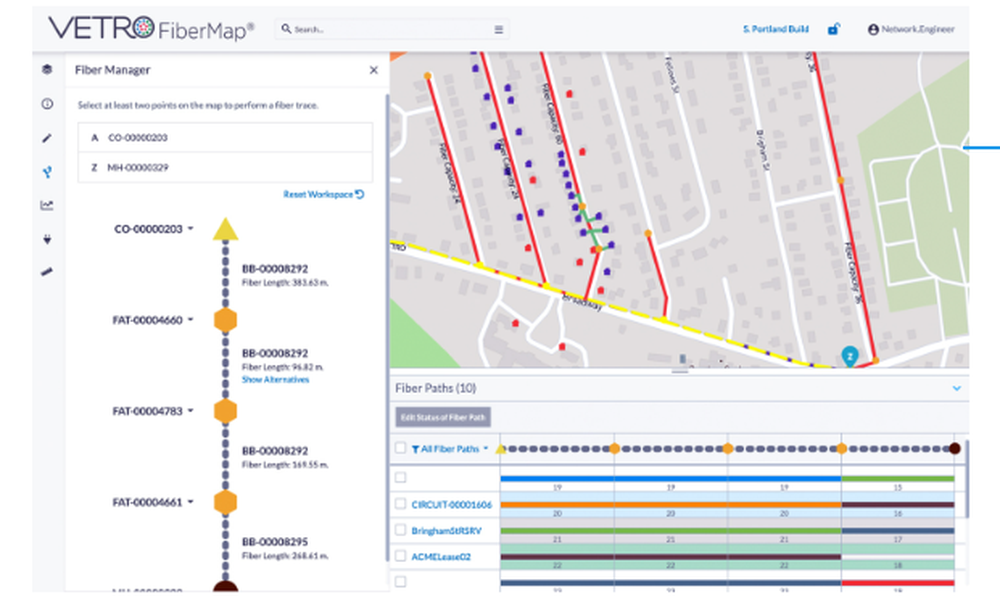
Task: Open the BringhamStRSRV link
Action: coord(446,531)
